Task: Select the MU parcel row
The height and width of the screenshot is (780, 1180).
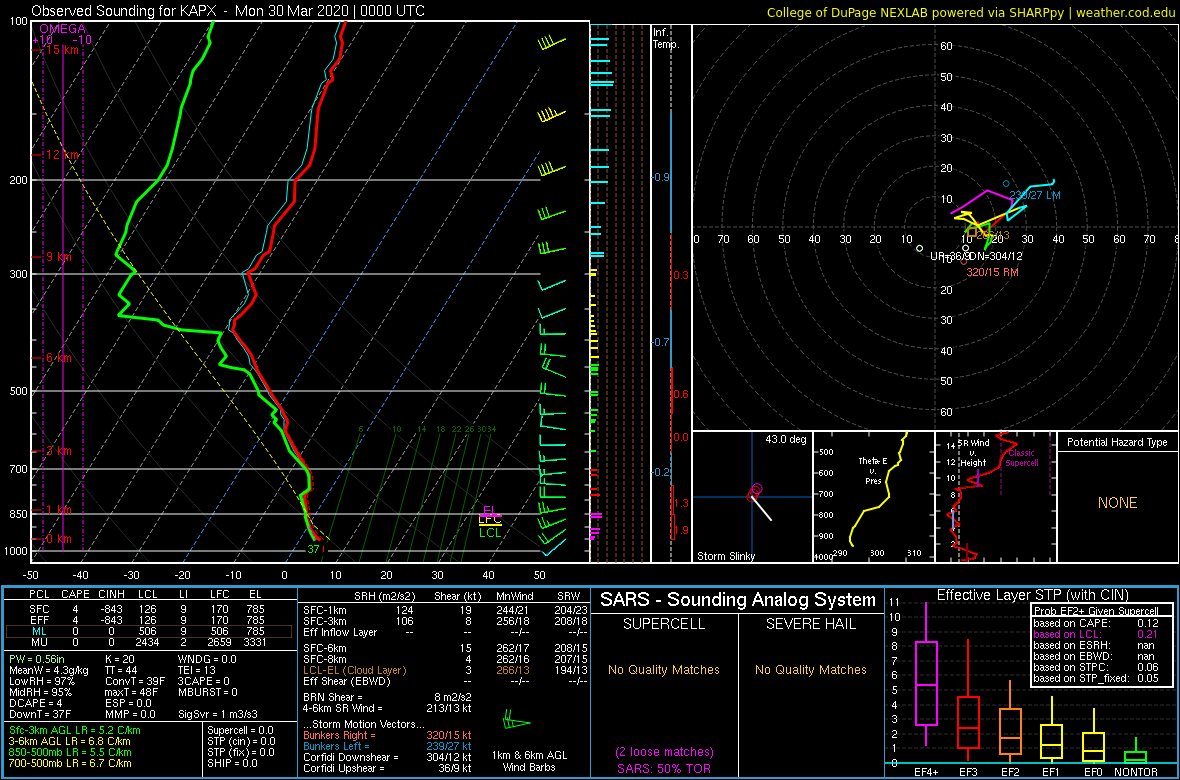Action: pyautogui.click(x=150, y=641)
